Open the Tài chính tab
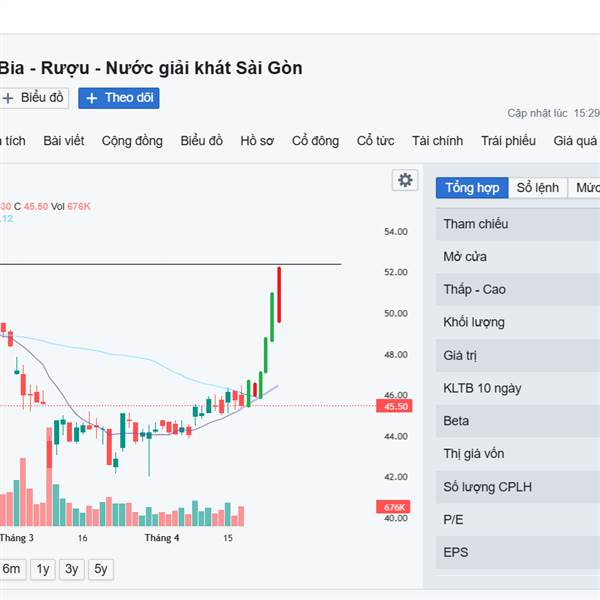600x600 pixels. coord(437,141)
